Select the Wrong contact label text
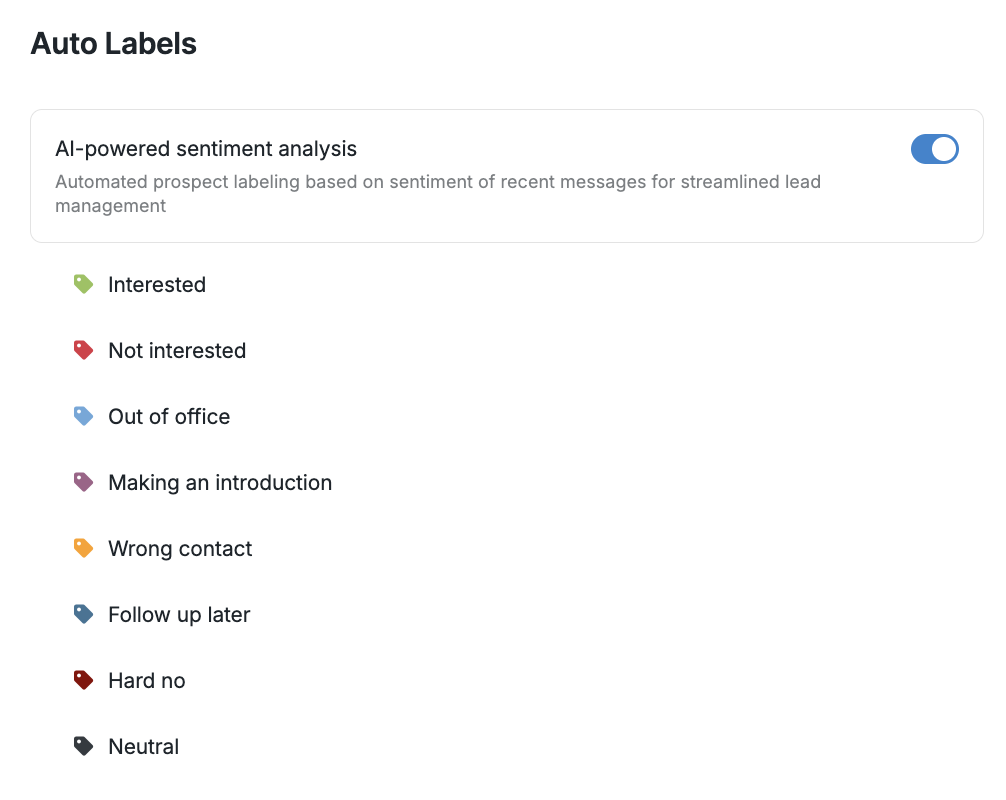 coord(180,549)
